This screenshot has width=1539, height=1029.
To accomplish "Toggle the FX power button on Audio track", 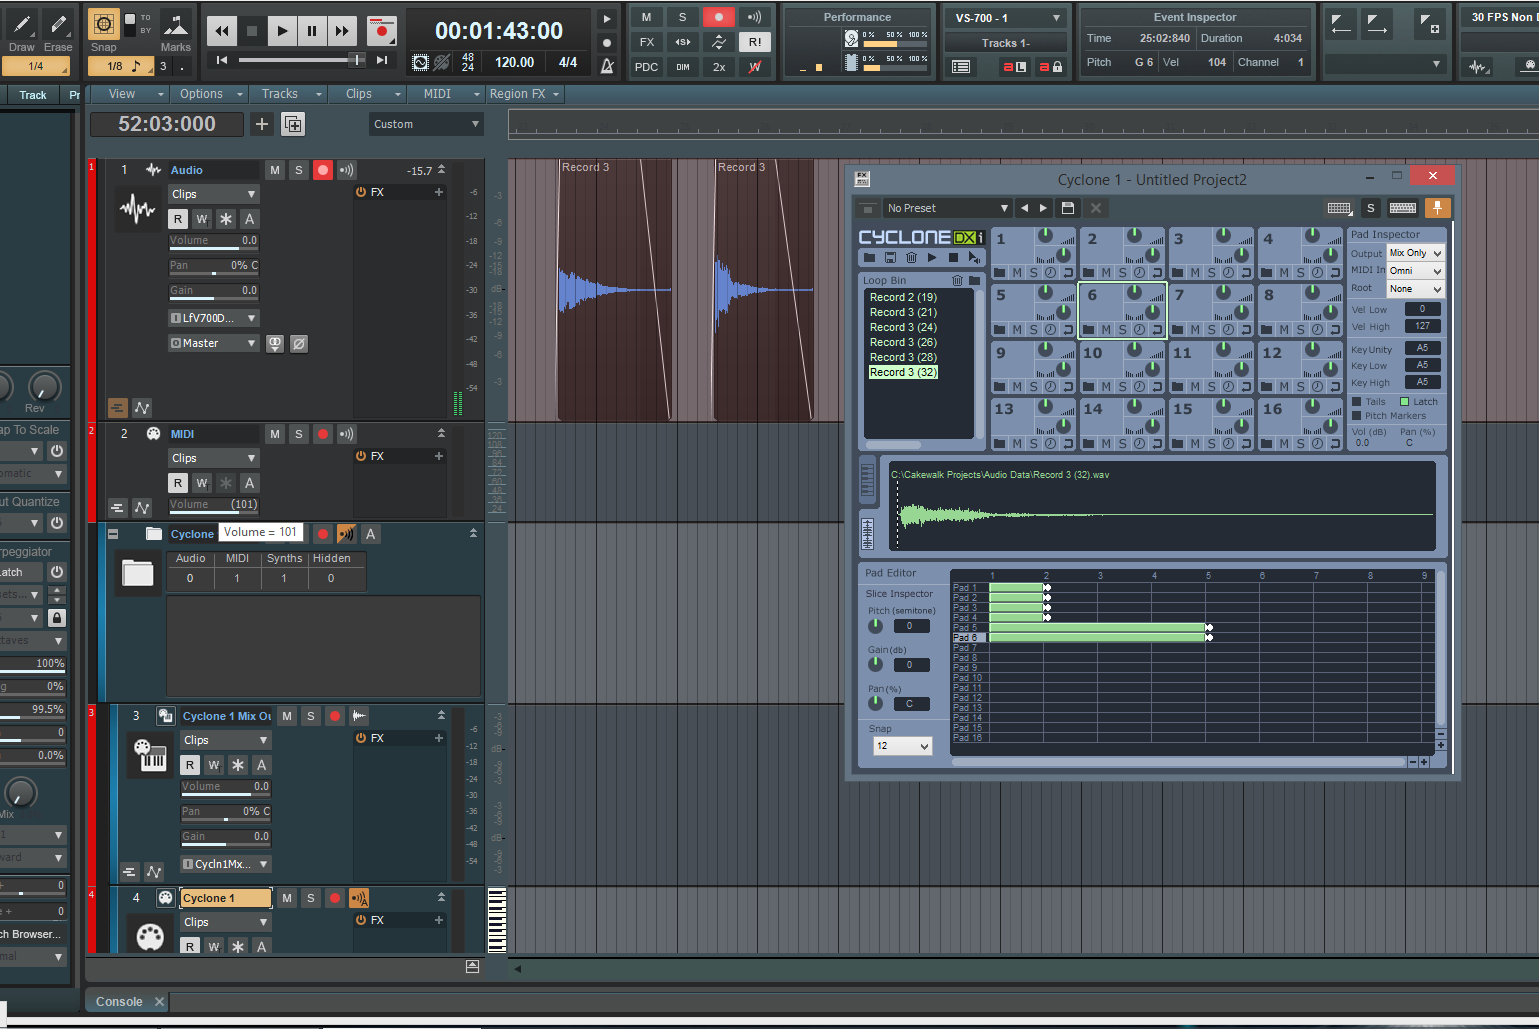I will pos(361,192).
